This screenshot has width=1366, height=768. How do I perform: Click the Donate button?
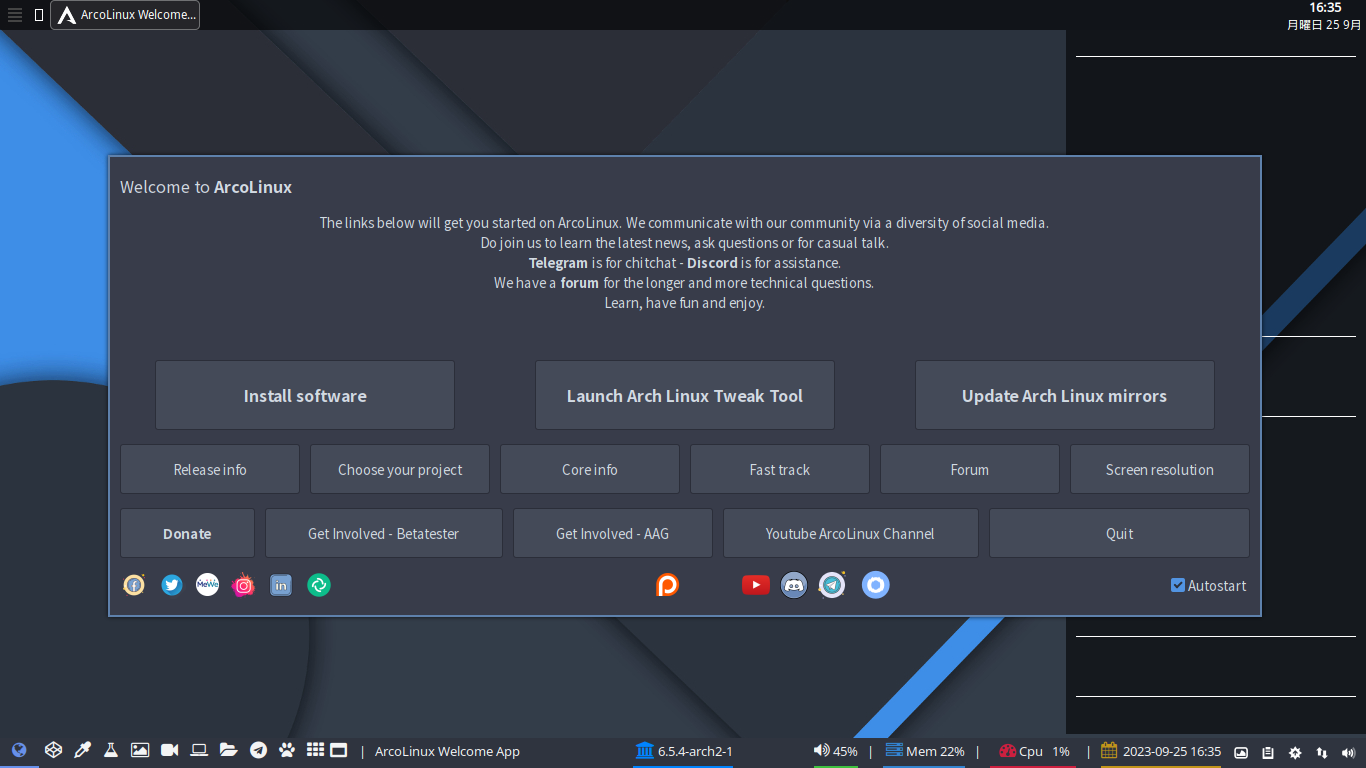(x=187, y=533)
